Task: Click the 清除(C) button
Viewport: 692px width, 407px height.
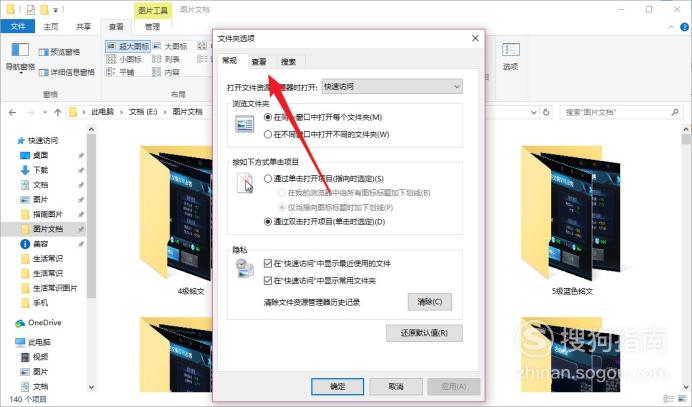Action: point(430,302)
